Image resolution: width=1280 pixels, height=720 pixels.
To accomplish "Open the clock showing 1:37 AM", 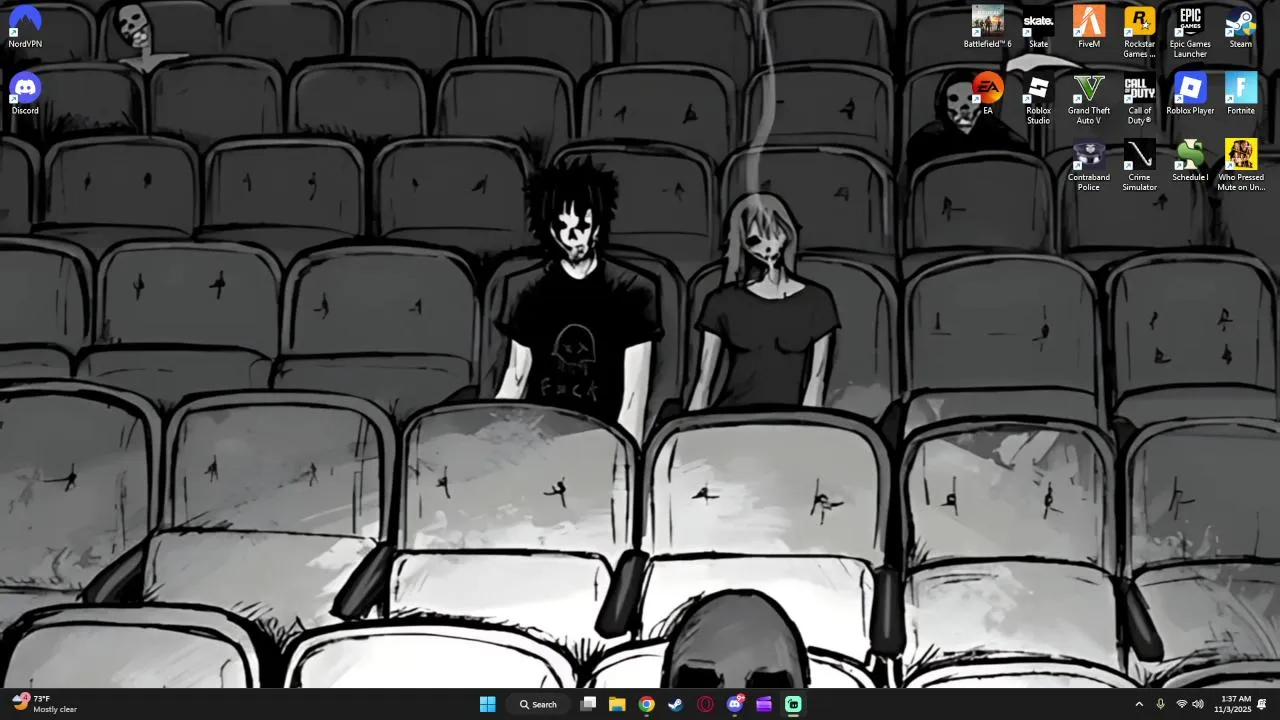I will pyautogui.click(x=1232, y=704).
